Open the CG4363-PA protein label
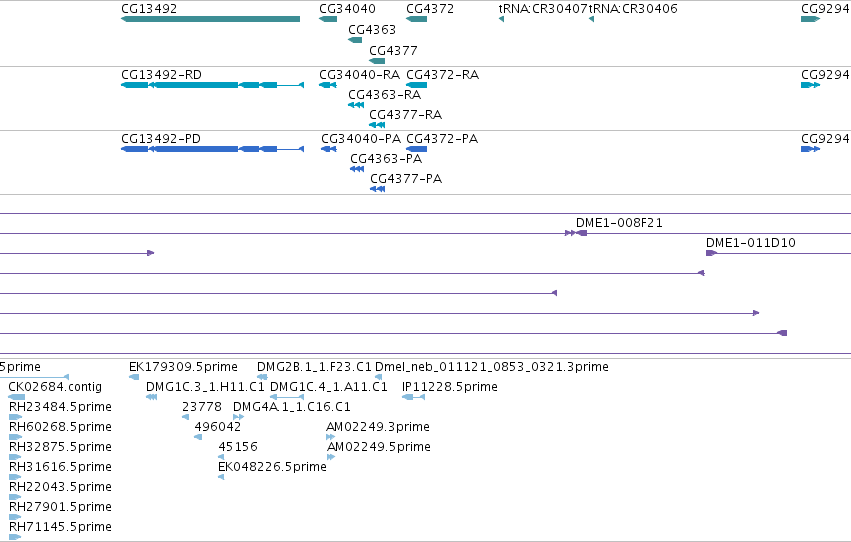The image size is (851, 542). click(386, 159)
